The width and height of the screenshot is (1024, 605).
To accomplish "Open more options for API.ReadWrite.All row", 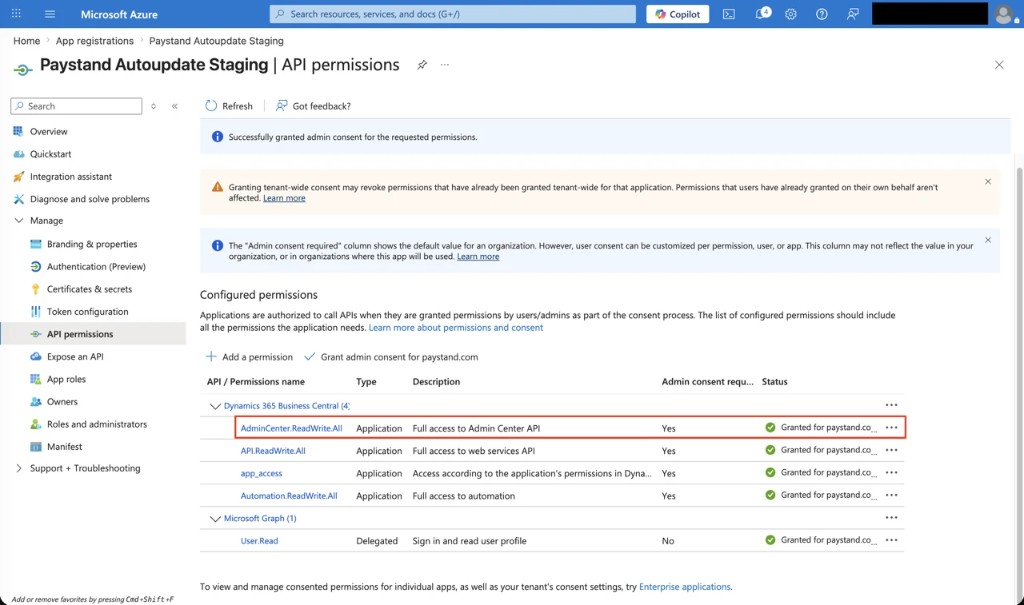I will [x=891, y=450].
